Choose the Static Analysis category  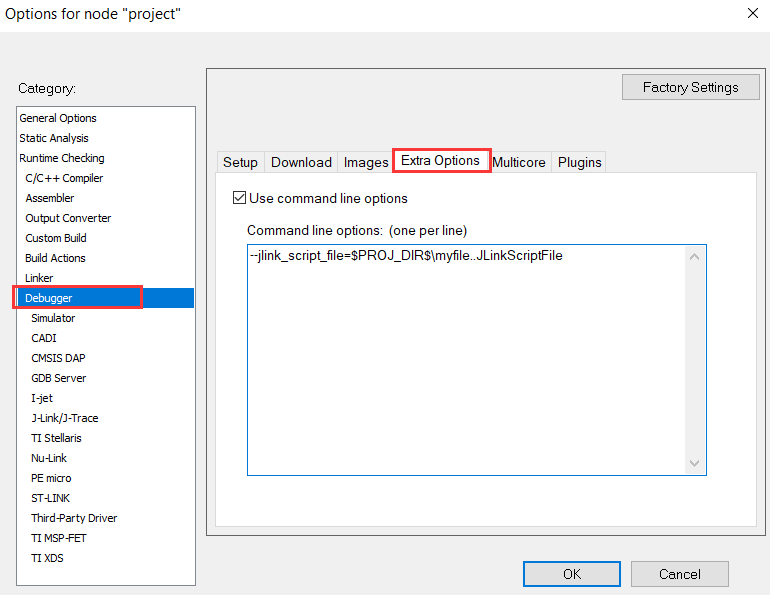(54, 138)
